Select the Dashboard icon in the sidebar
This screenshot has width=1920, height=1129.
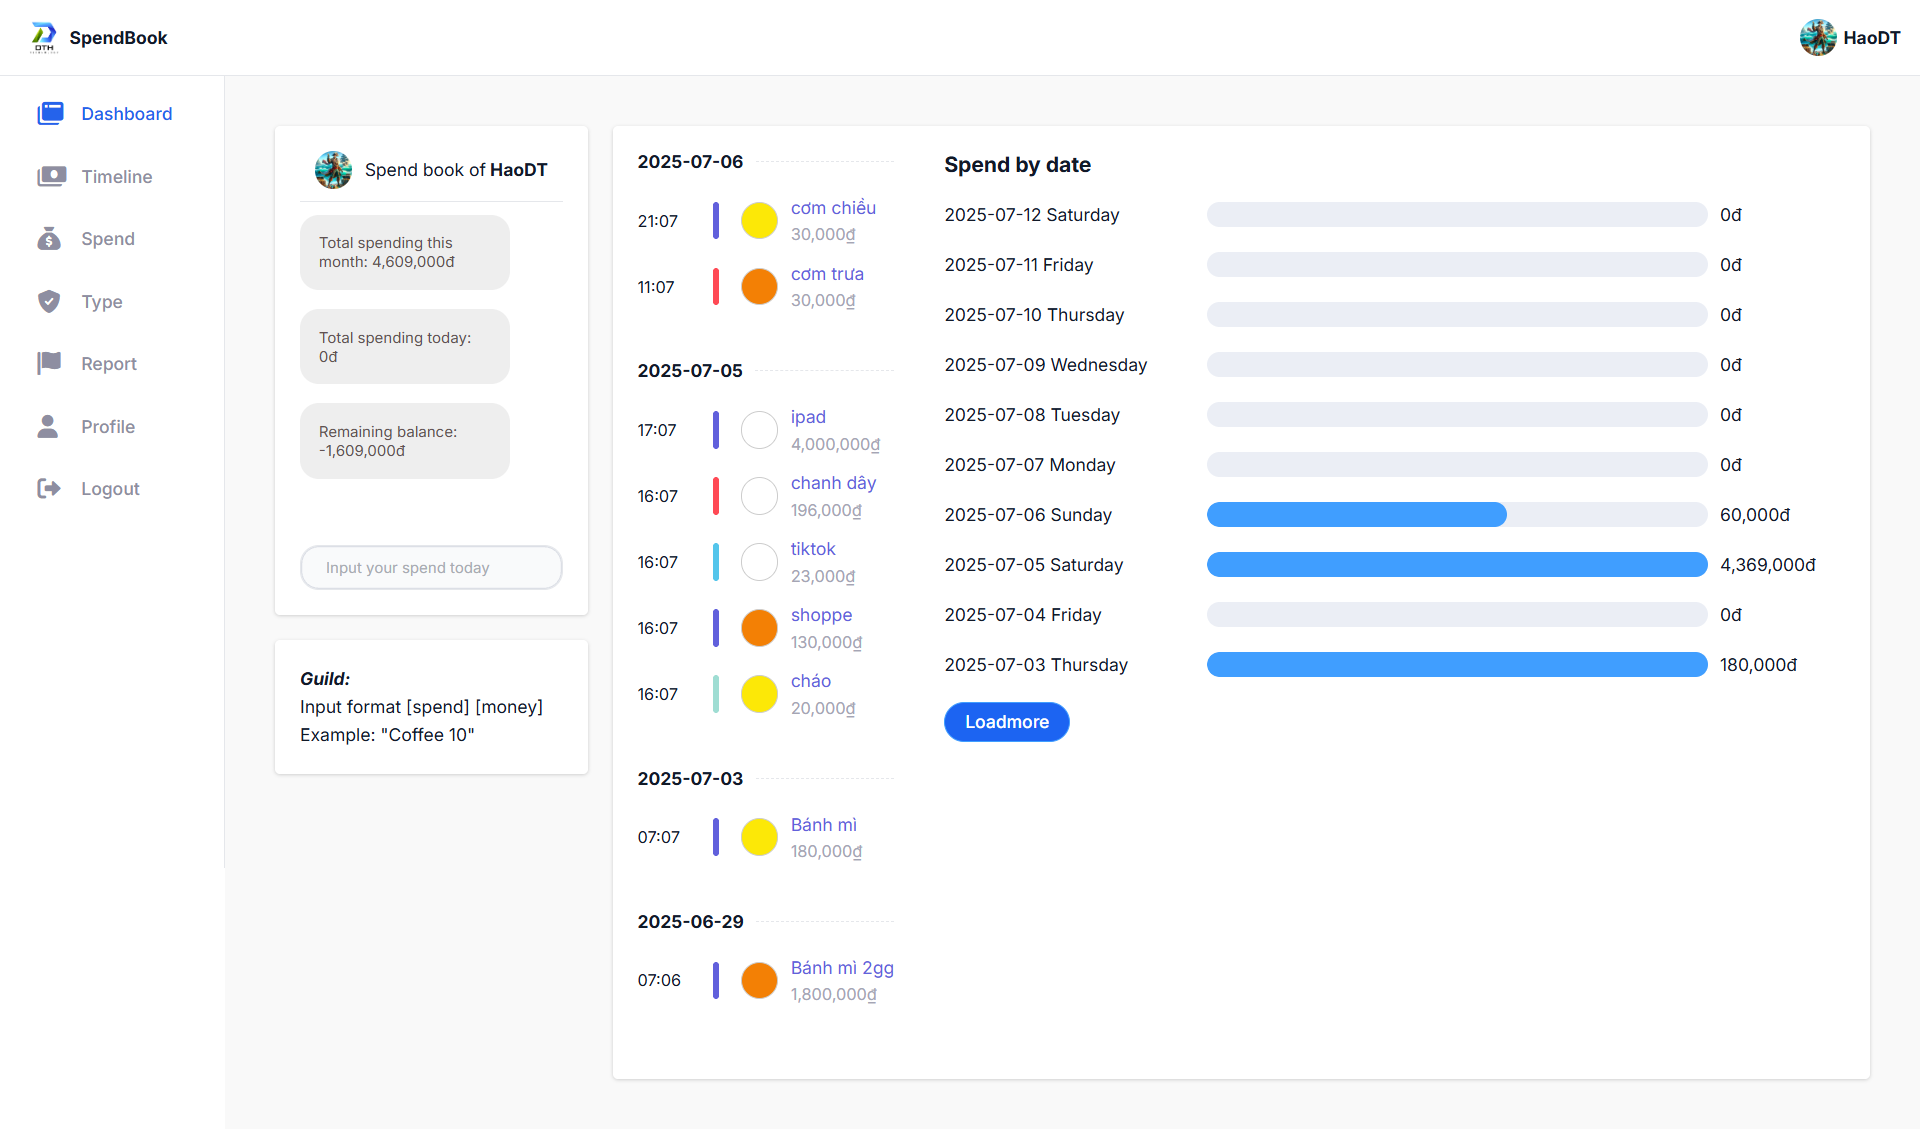click(50, 113)
